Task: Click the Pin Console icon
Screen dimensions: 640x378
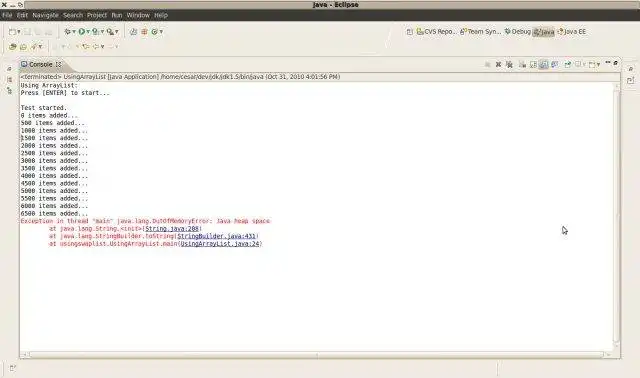Action: (x=568, y=64)
